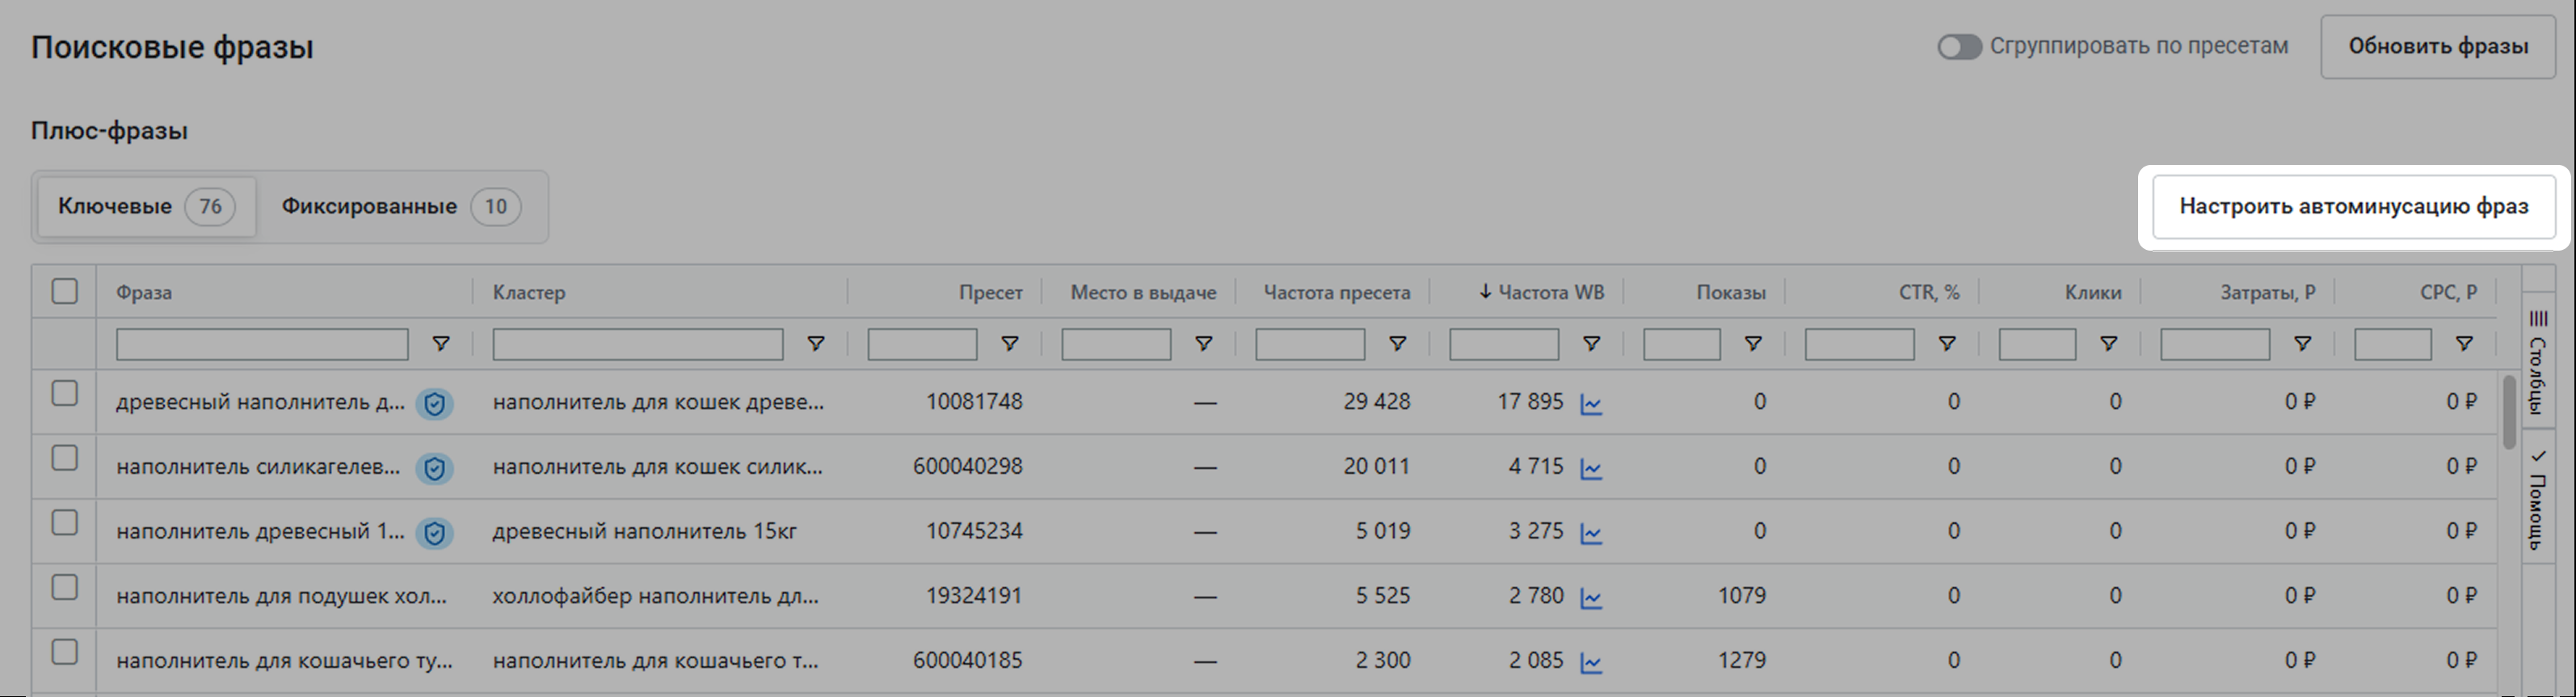The height and width of the screenshot is (697, 2576).
Task: Open filter icon for CTR, % column
Action: point(1947,344)
